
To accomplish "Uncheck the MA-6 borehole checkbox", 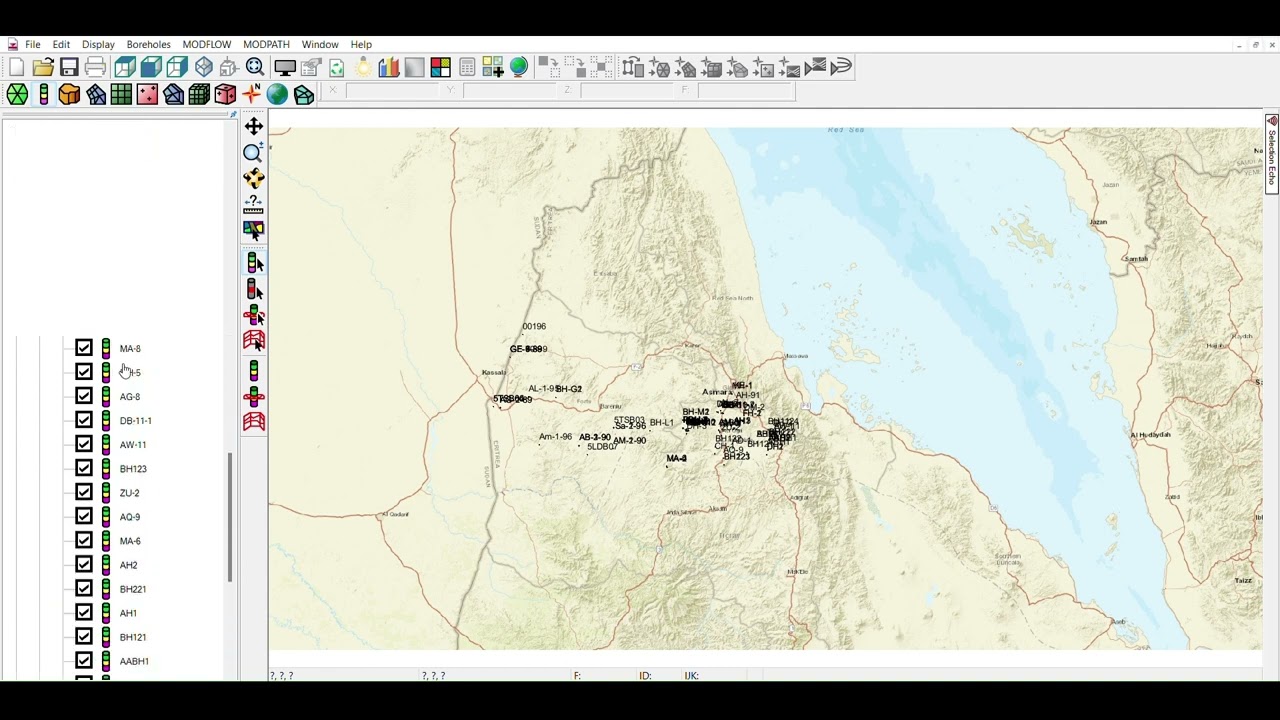I will [84, 540].
